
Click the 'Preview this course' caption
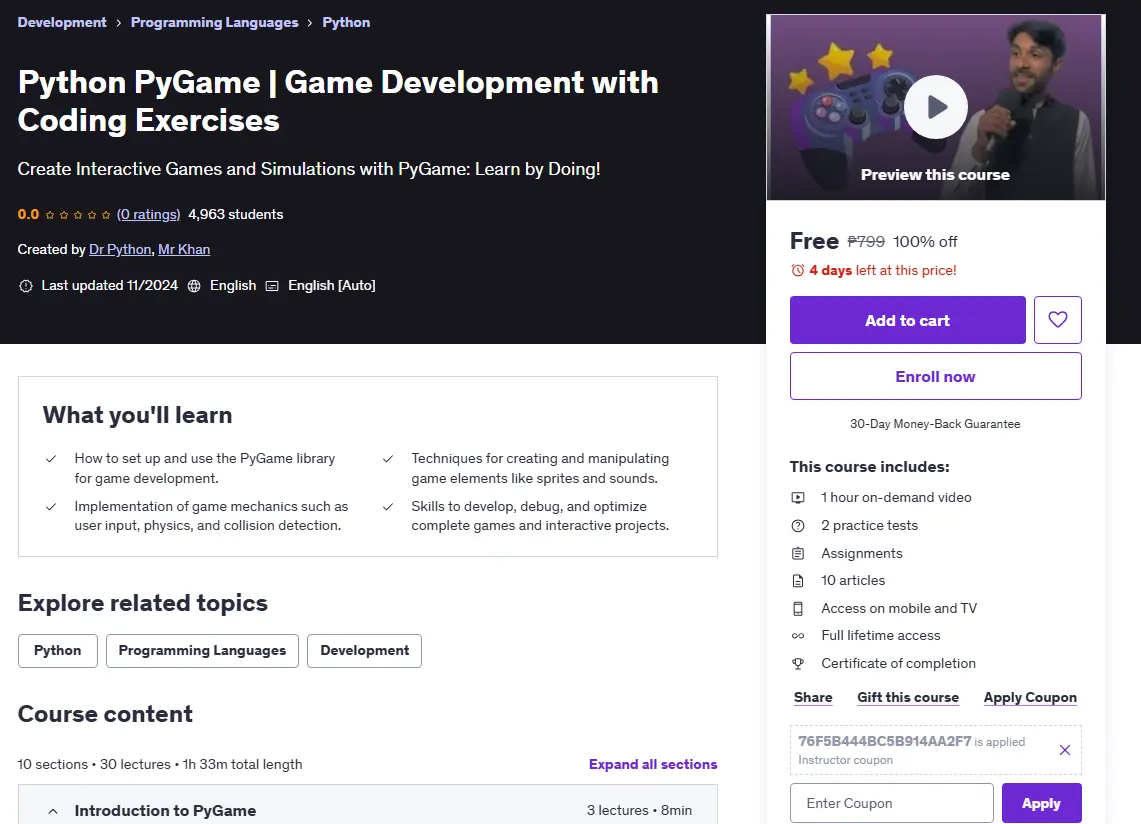point(935,175)
